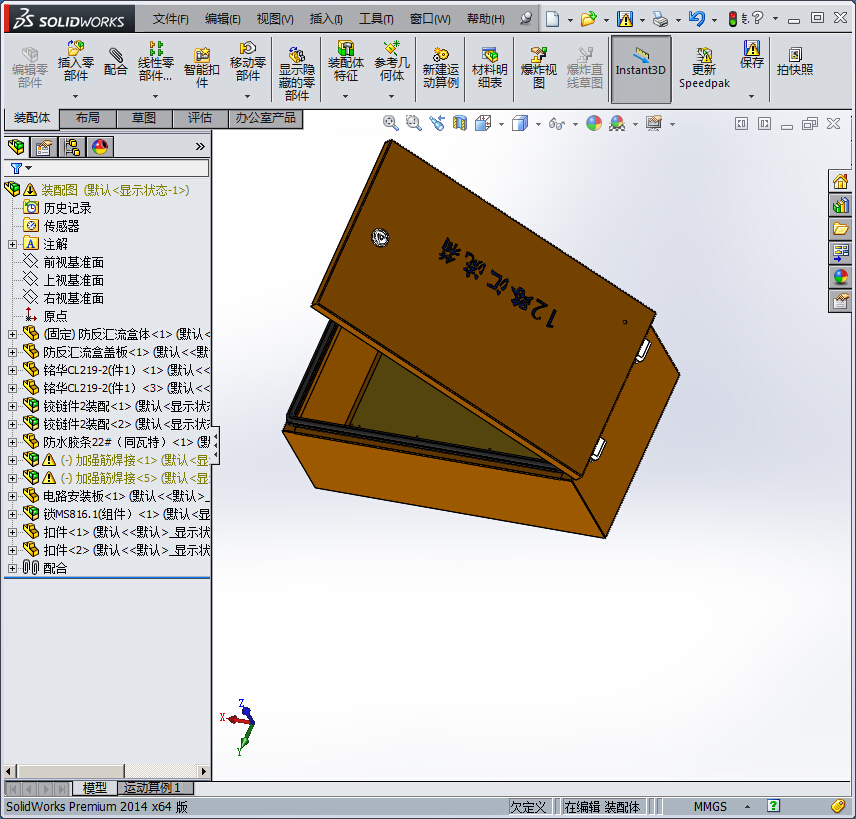Image resolution: width=856 pixels, height=819 pixels.
Task: Click Update Speedpak (更新 Speedpak) icon
Action: coord(704,68)
